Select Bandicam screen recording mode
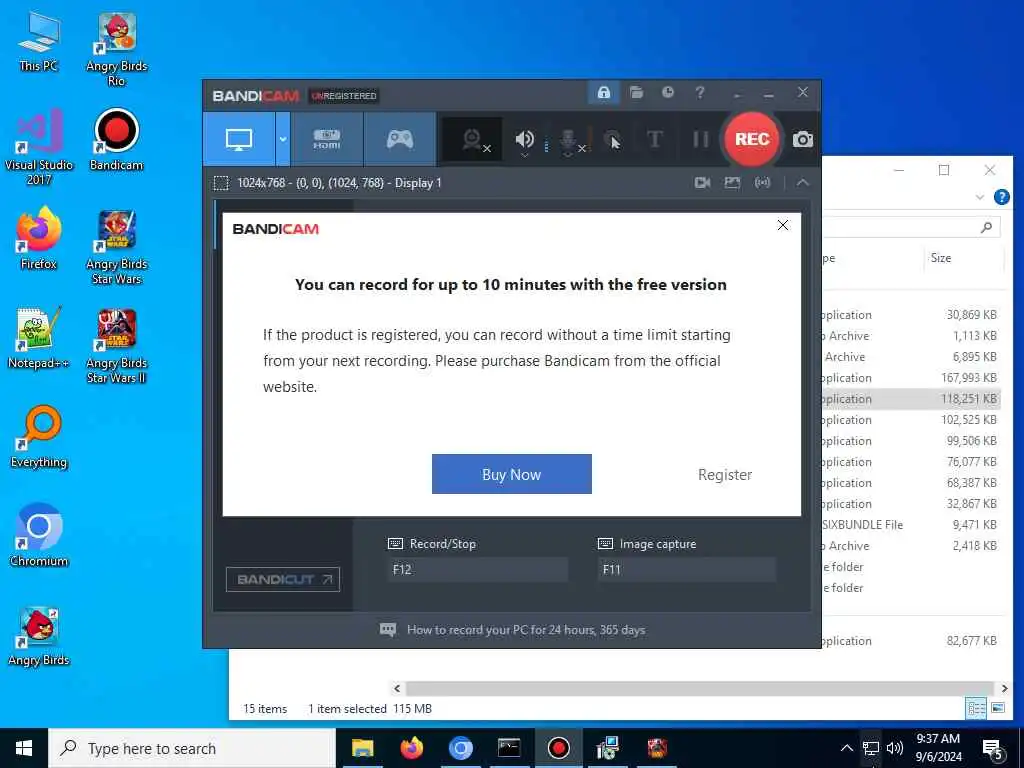 239,139
